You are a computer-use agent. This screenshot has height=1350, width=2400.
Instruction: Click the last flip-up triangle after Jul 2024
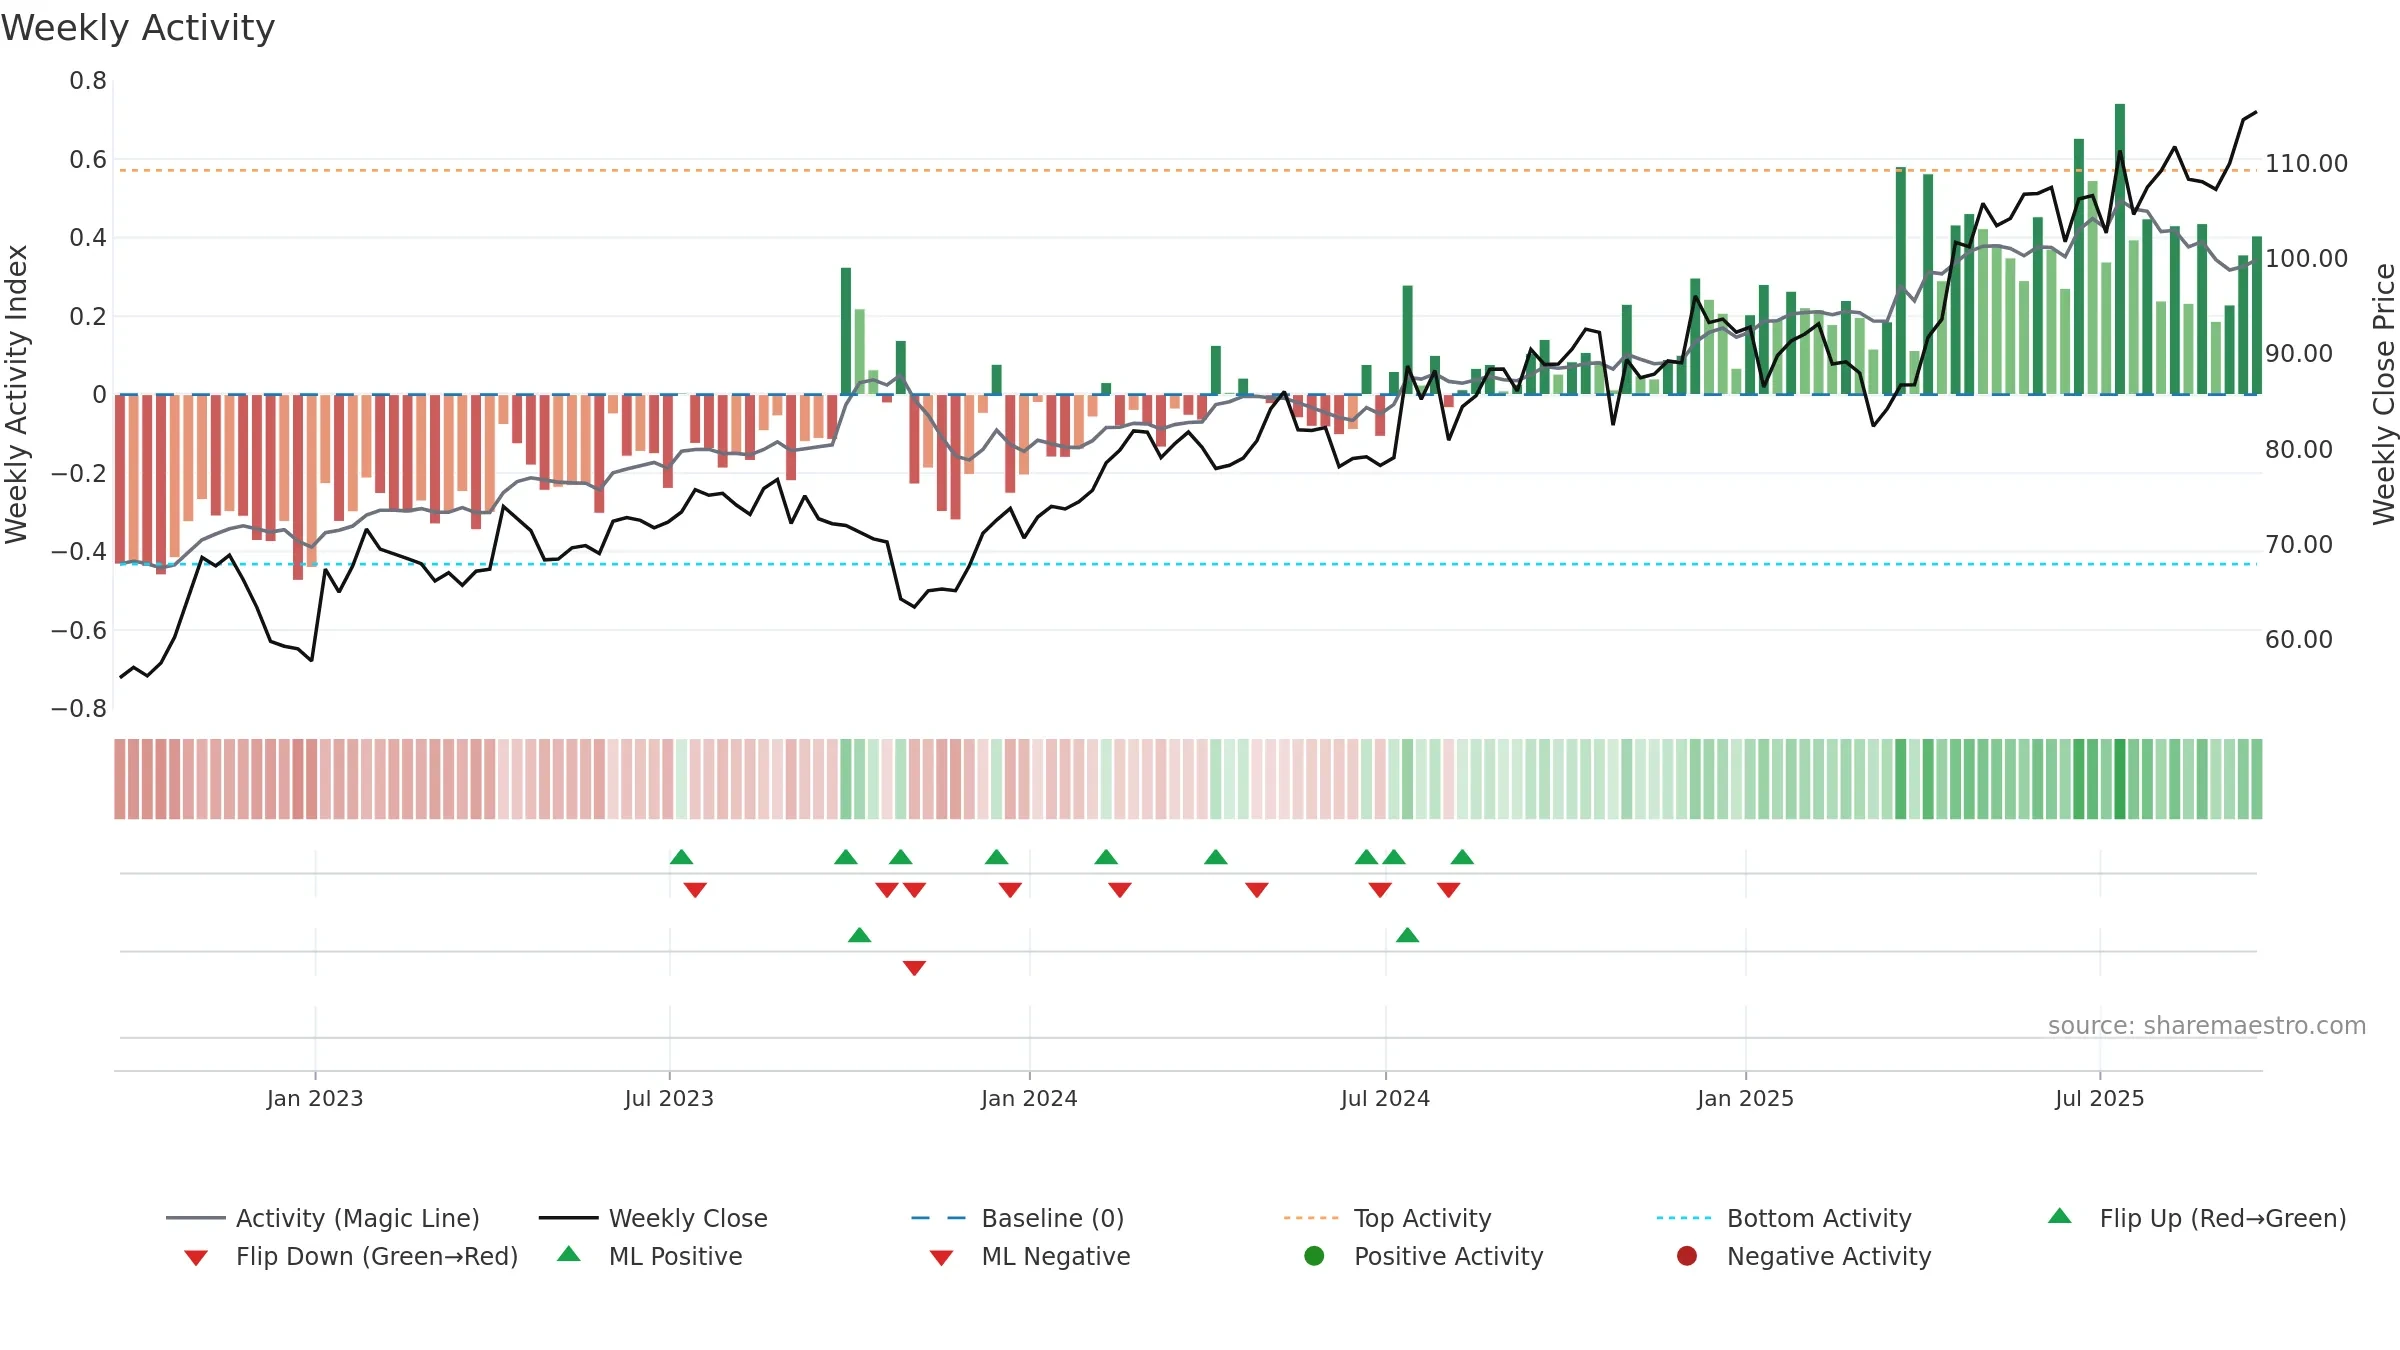pyautogui.click(x=1463, y=857)
